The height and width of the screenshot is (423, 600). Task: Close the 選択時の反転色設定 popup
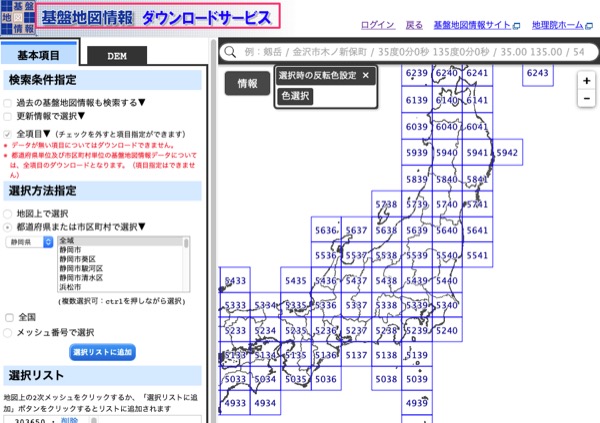(366, 75)
